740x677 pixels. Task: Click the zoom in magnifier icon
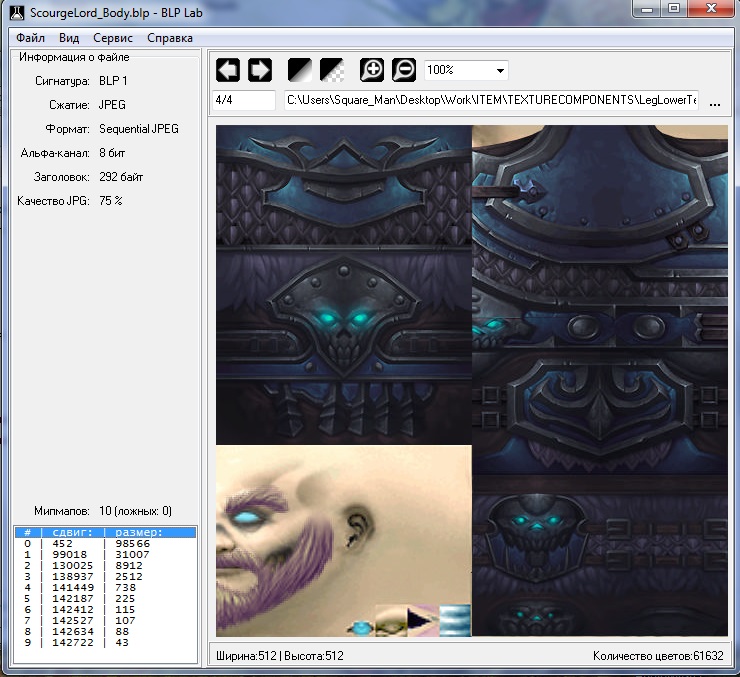[x=372, y=70]
